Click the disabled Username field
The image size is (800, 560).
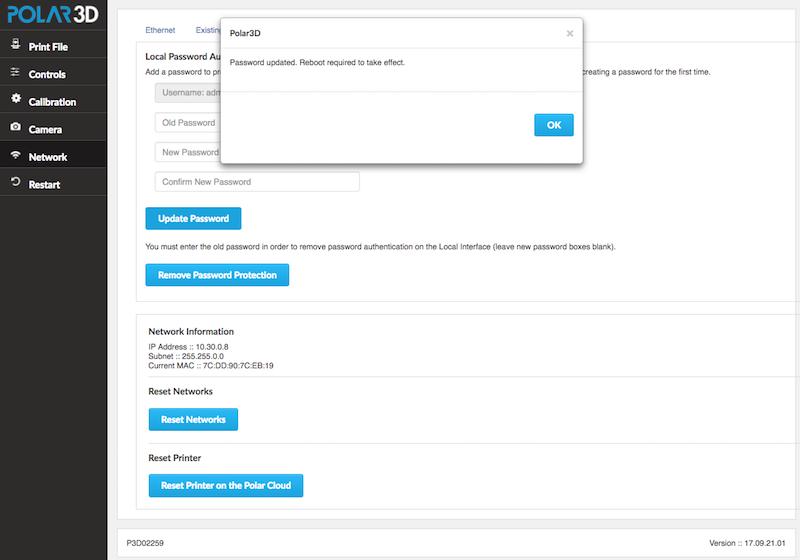coord(188,93)
